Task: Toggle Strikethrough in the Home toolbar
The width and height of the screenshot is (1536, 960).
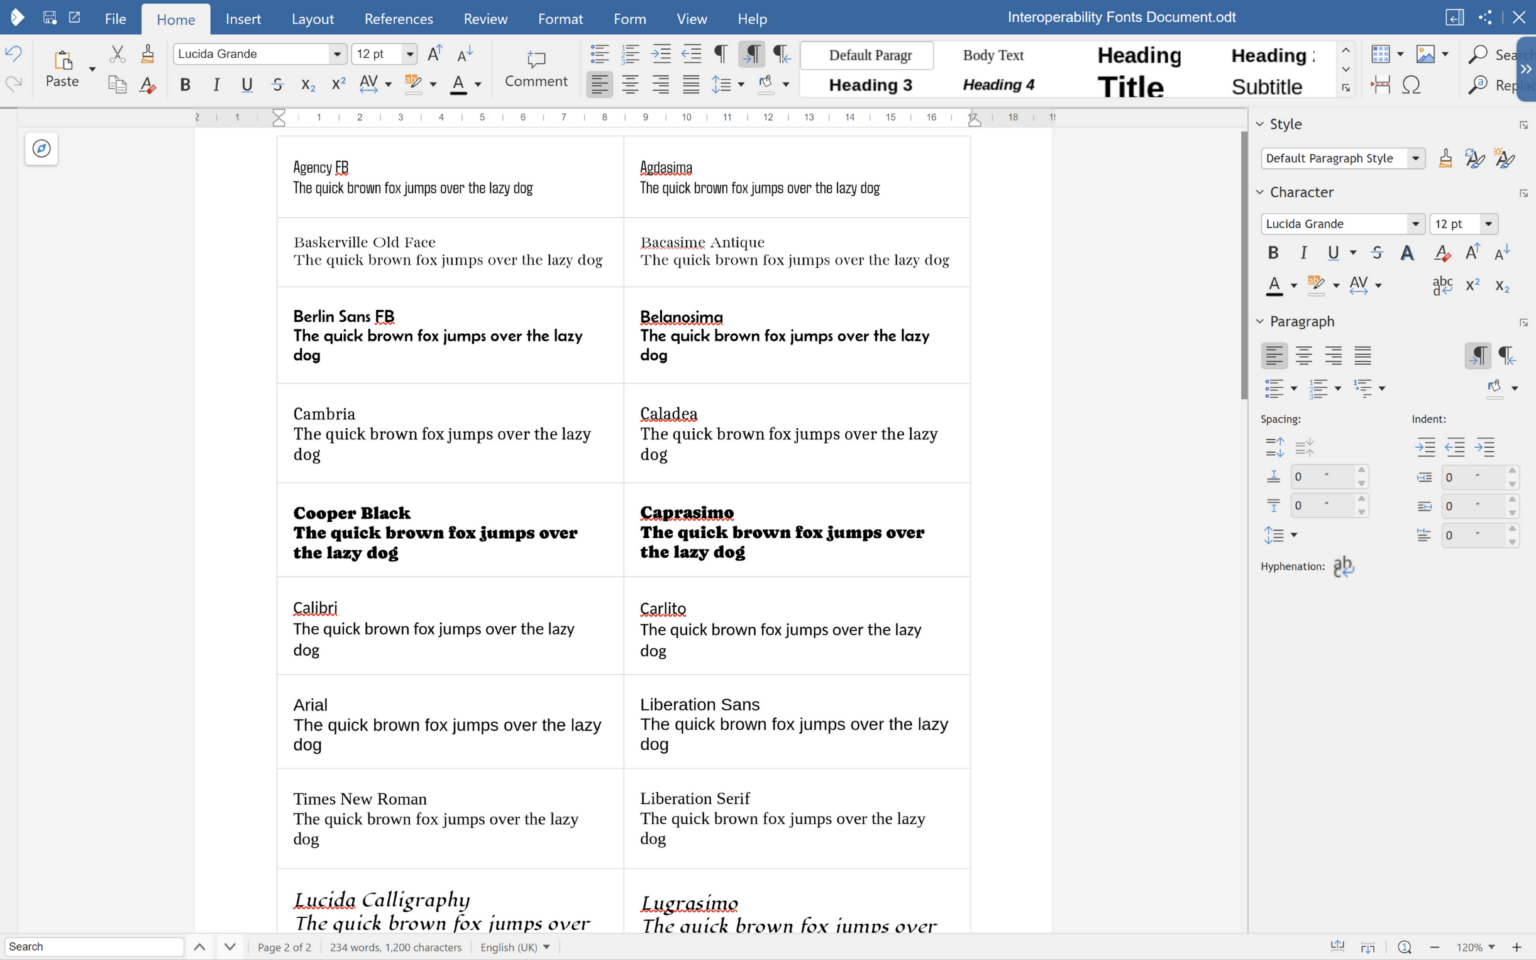Action: 278,85
